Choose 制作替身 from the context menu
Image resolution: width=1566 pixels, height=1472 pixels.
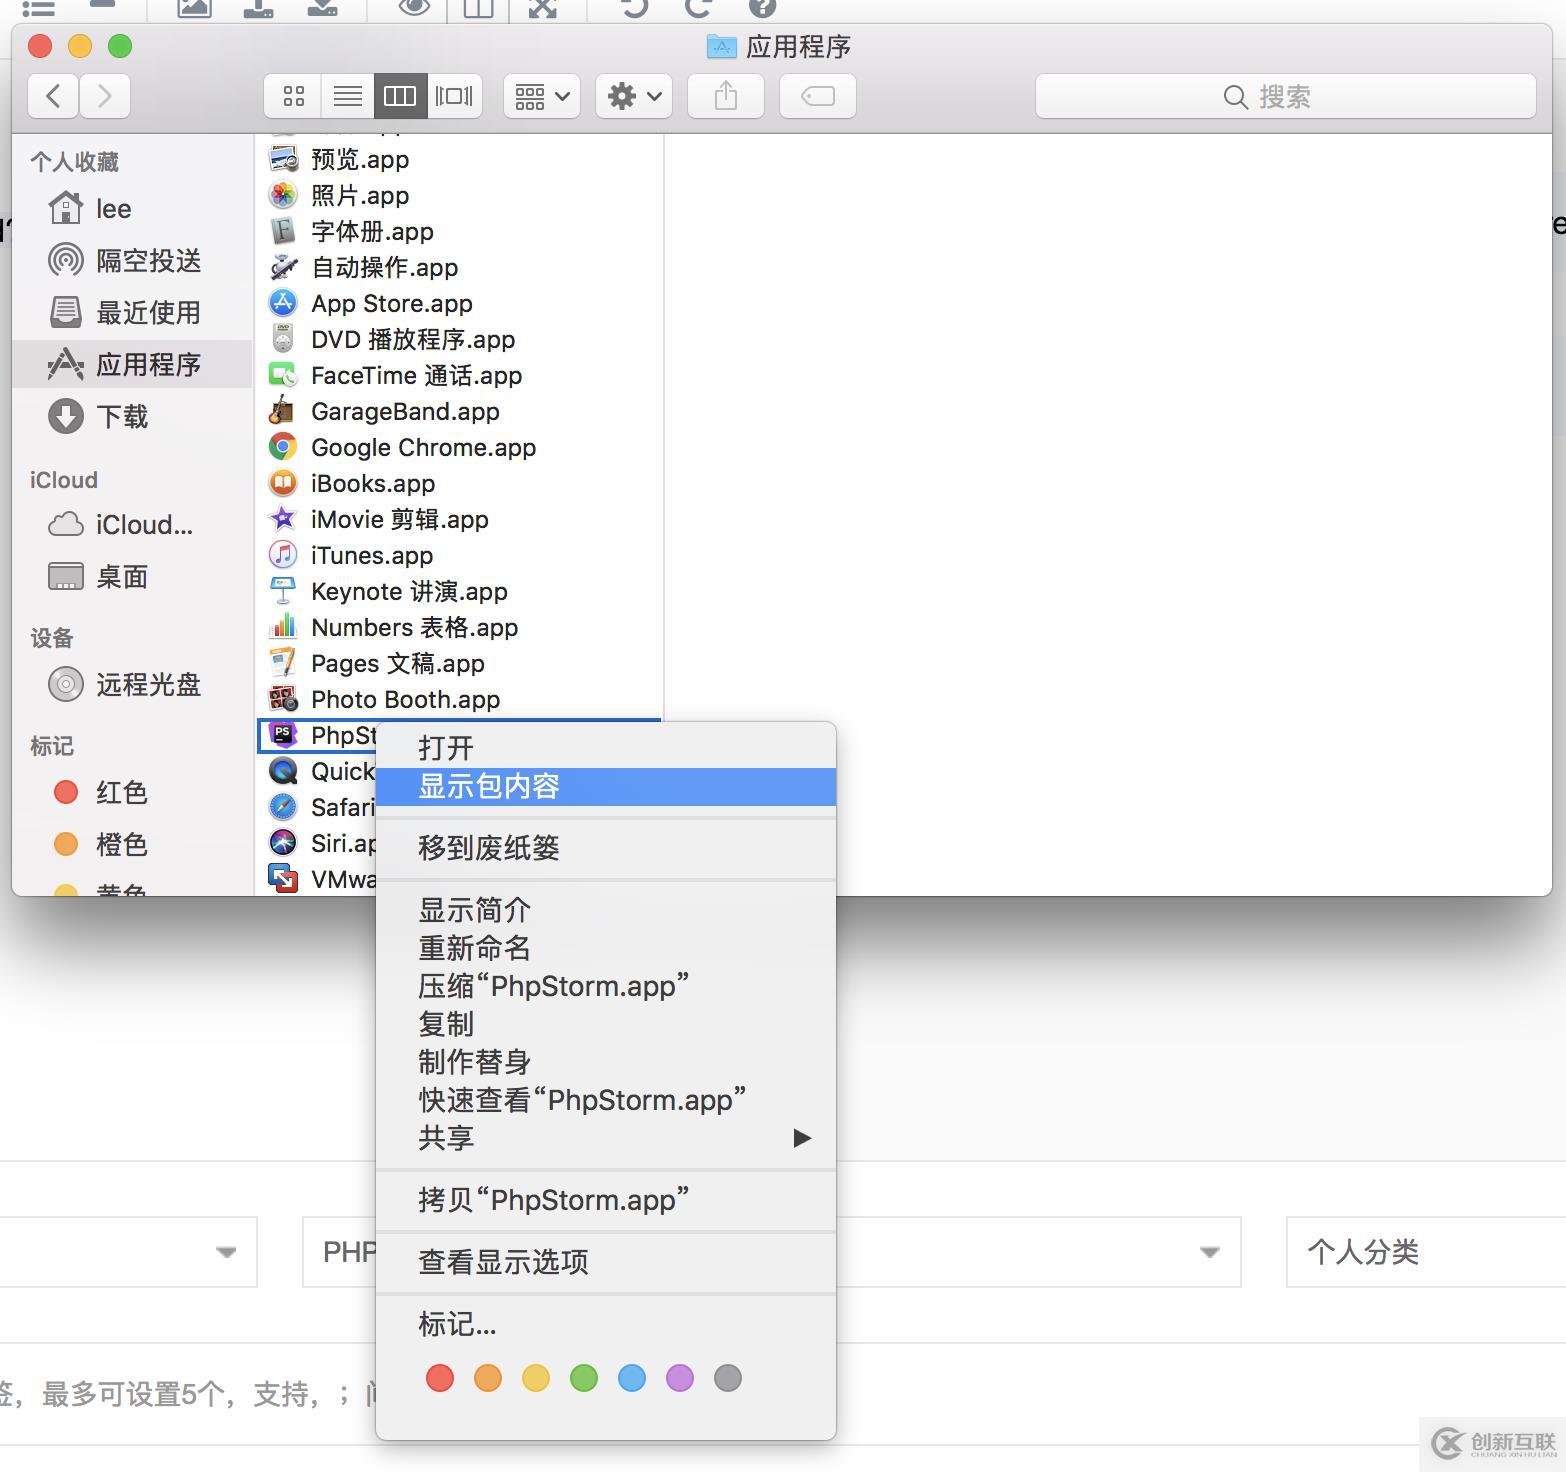point(606,1062)
